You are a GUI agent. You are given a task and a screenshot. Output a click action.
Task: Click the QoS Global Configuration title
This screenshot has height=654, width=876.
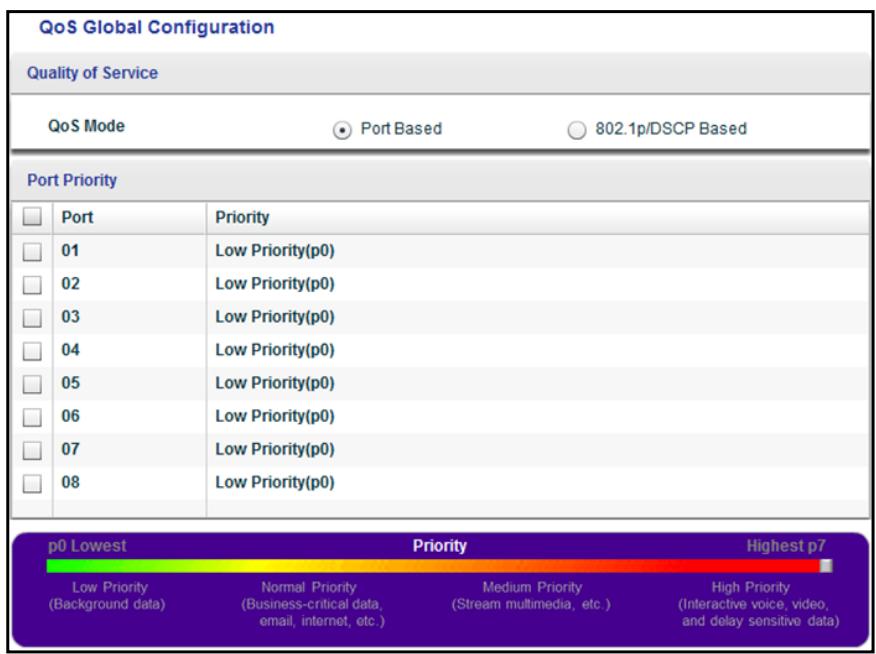click(156, 27)
